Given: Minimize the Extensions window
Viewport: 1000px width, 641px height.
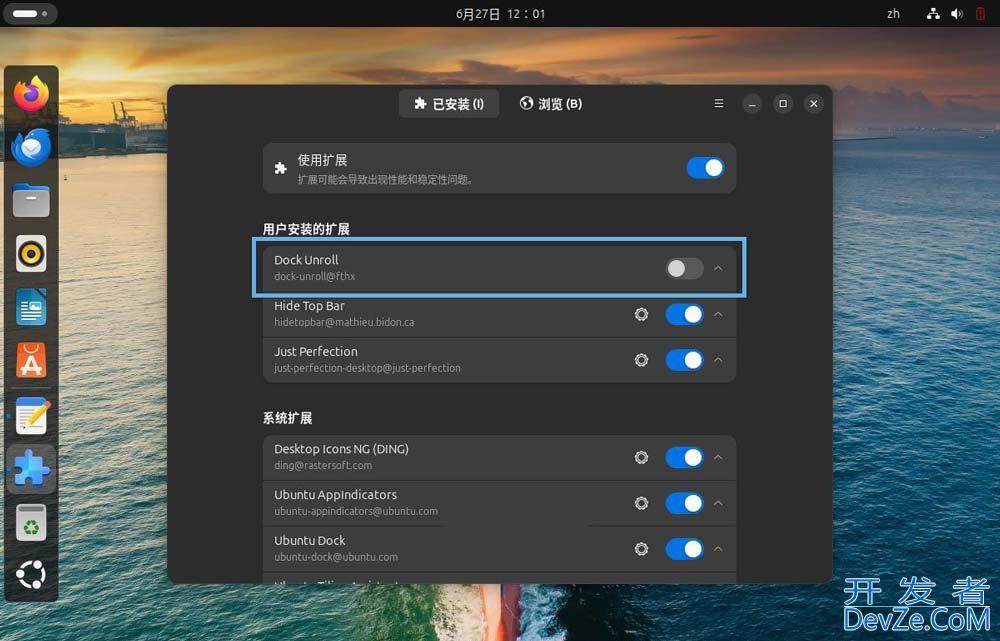Looking at the screenshot, I should pos(752,103).
